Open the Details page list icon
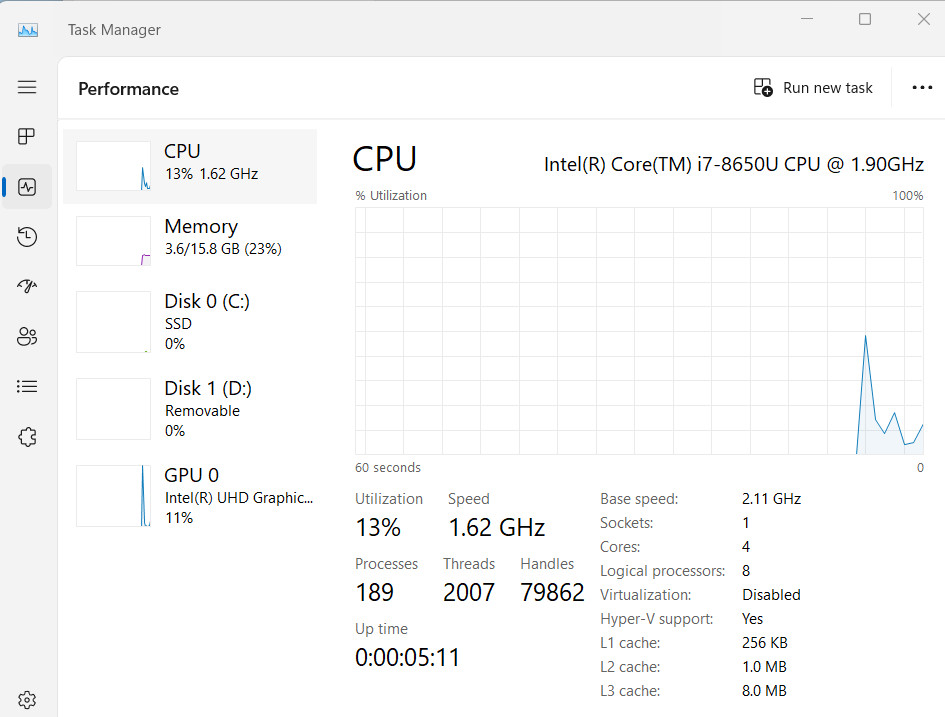Viewport: 945px width, 717px height. 27,386
